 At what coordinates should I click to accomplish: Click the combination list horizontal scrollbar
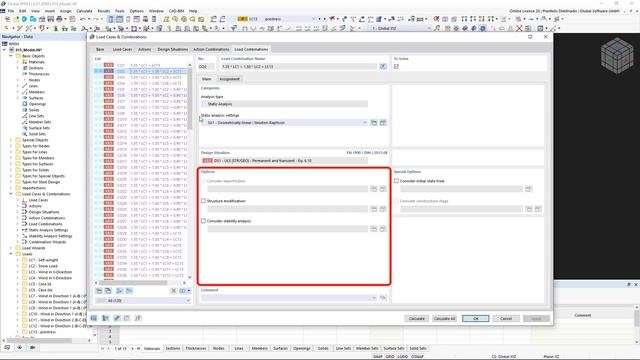pos(133,282)
